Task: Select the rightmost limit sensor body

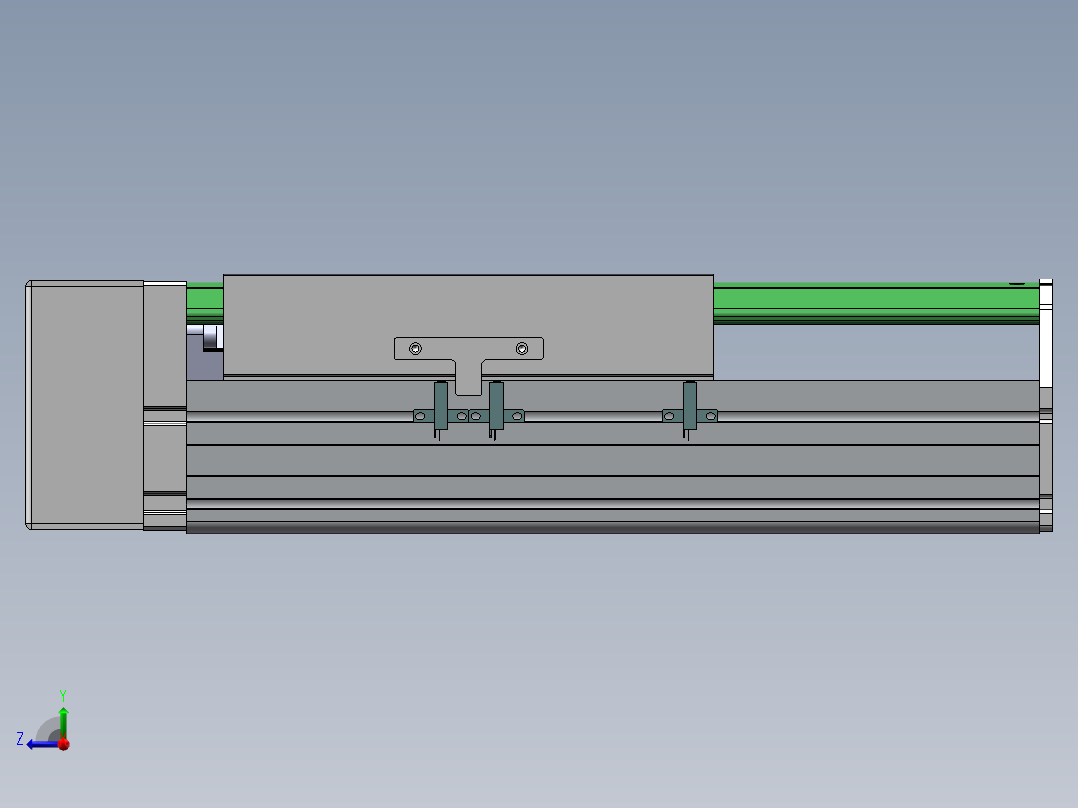Action: coord(690,406)
